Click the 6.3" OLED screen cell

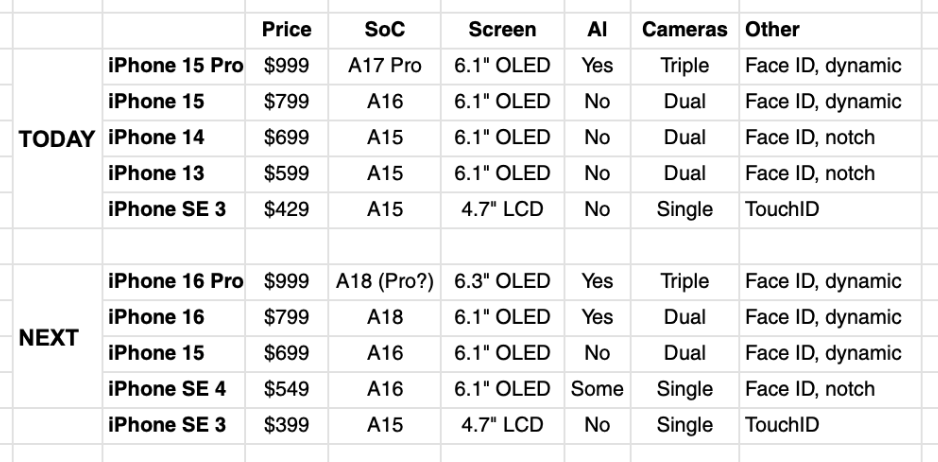[x=502, y=282]
